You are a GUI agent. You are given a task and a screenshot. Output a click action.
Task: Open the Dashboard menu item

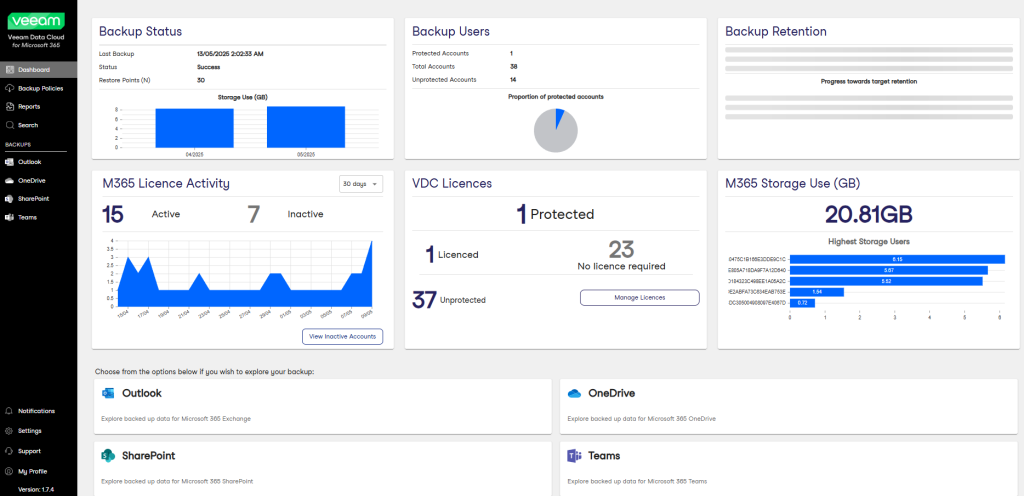[34, 69]
